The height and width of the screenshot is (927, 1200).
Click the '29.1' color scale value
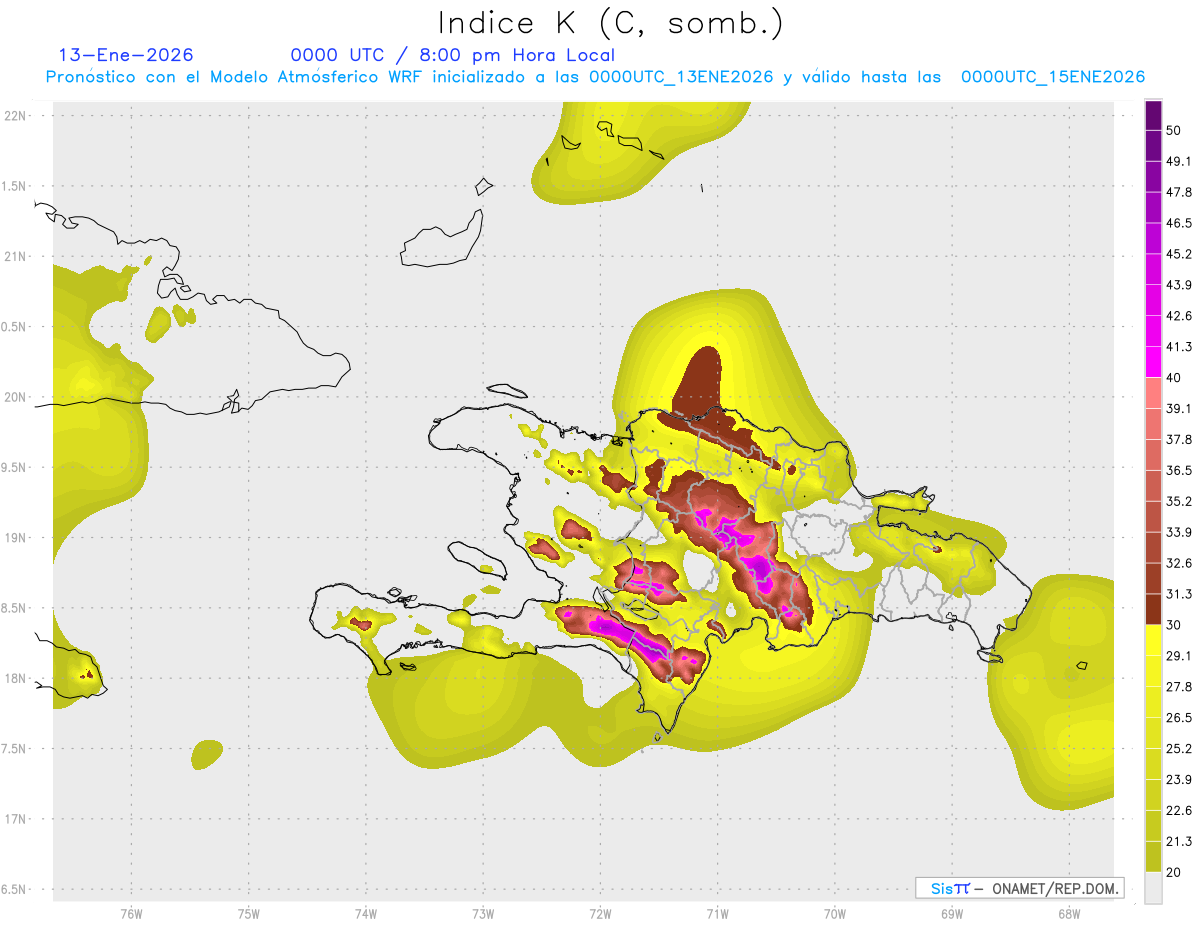[x=1179, y=656]
